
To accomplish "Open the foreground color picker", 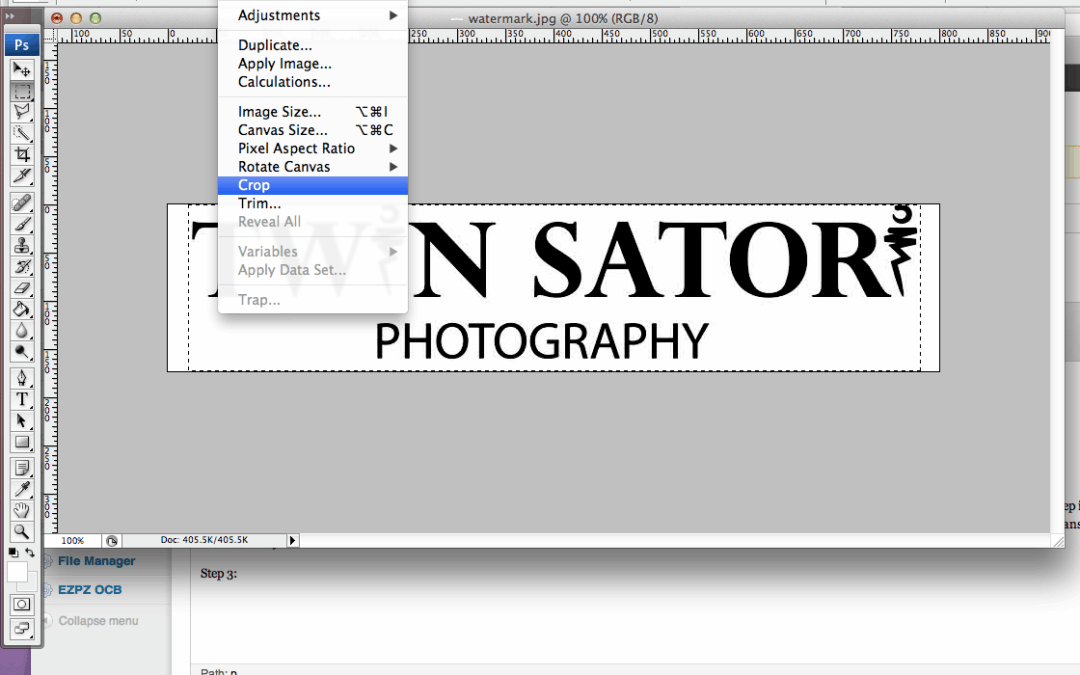I will [17, 572].
